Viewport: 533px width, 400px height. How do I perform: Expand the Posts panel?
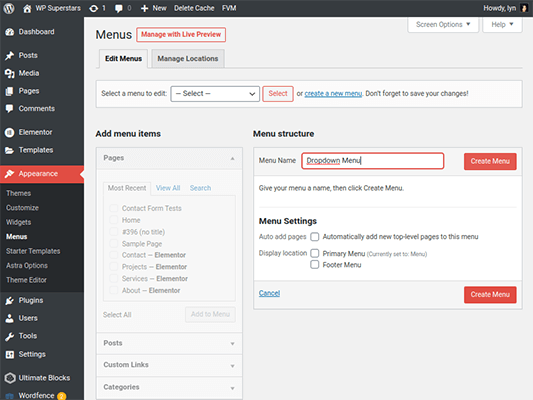(x=169, y=343)
